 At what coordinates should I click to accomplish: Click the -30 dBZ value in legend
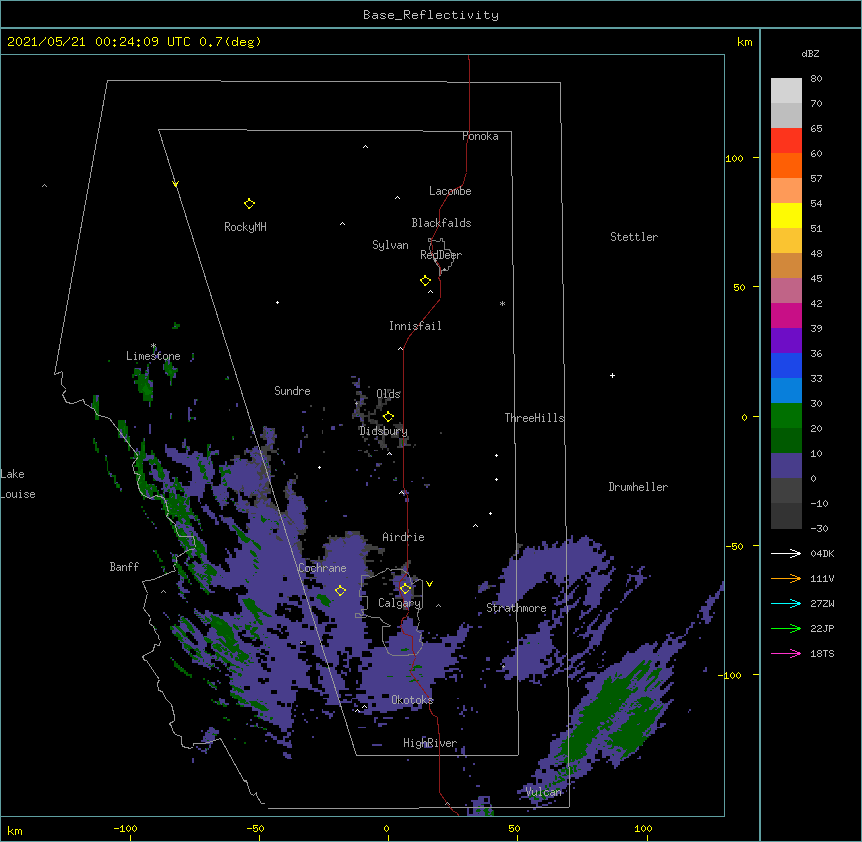[819, 528]
